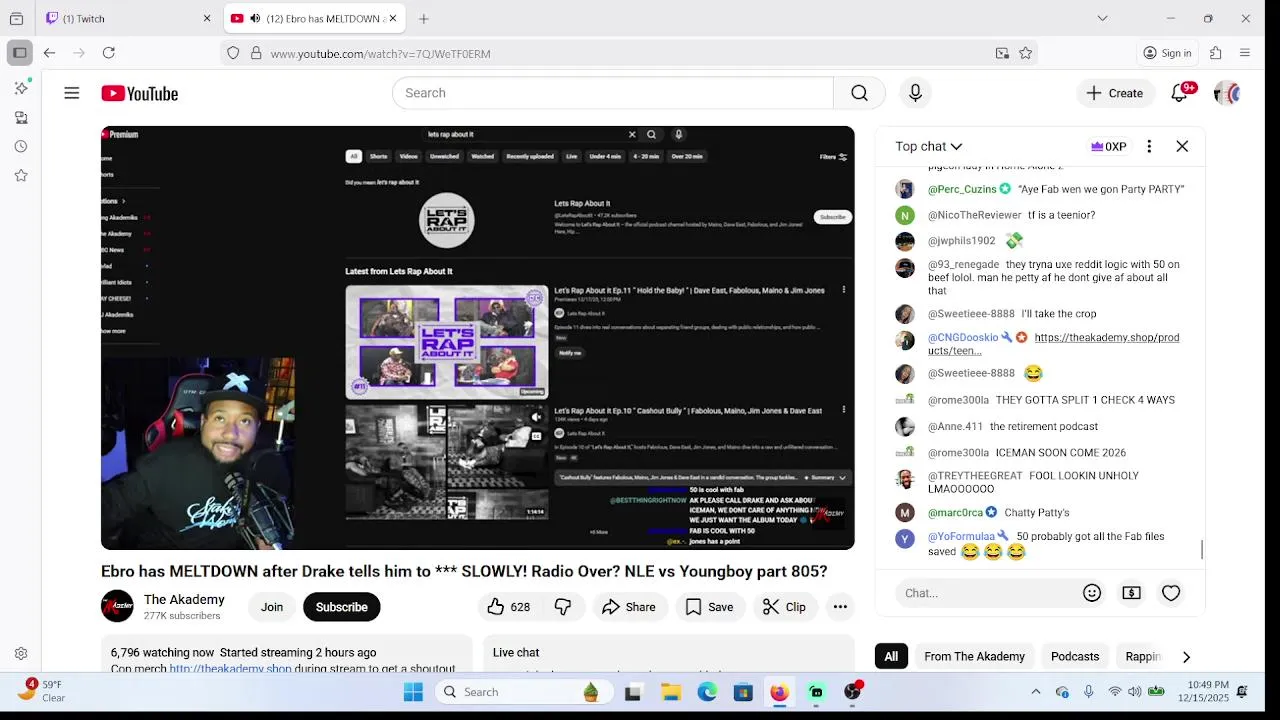Open the new tab plus button
Screen dimensions: 1280x720
click(424, 19)
